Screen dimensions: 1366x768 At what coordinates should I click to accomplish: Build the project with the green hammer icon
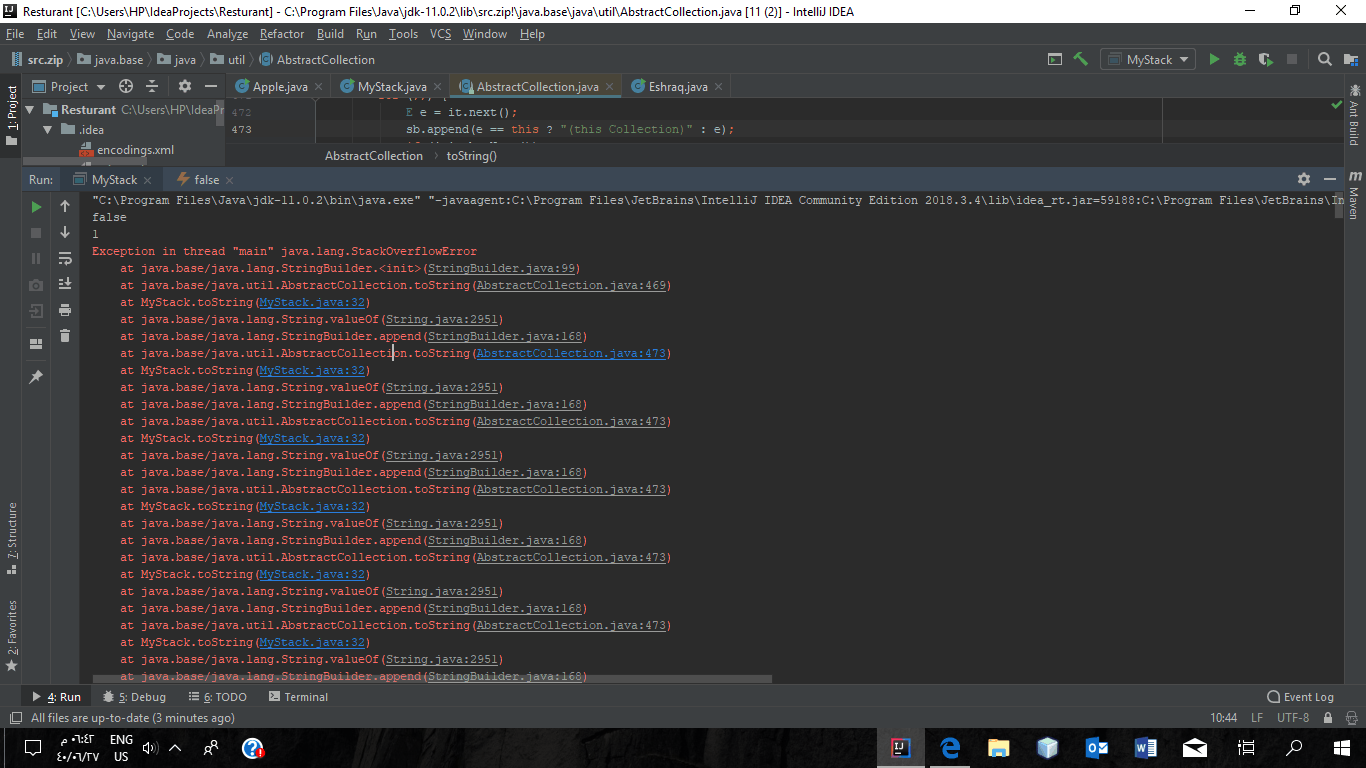[1080, 59]
